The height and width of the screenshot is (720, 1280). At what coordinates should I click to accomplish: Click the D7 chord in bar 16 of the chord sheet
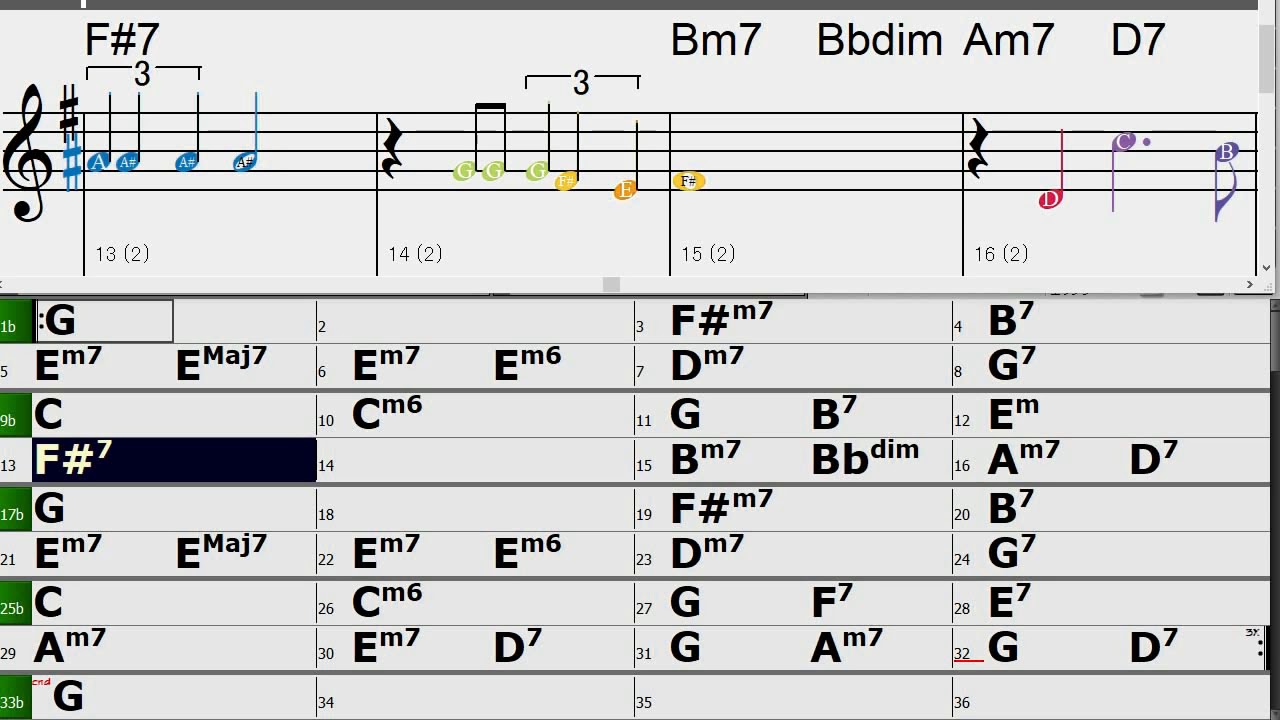(x=1153, y=459)
